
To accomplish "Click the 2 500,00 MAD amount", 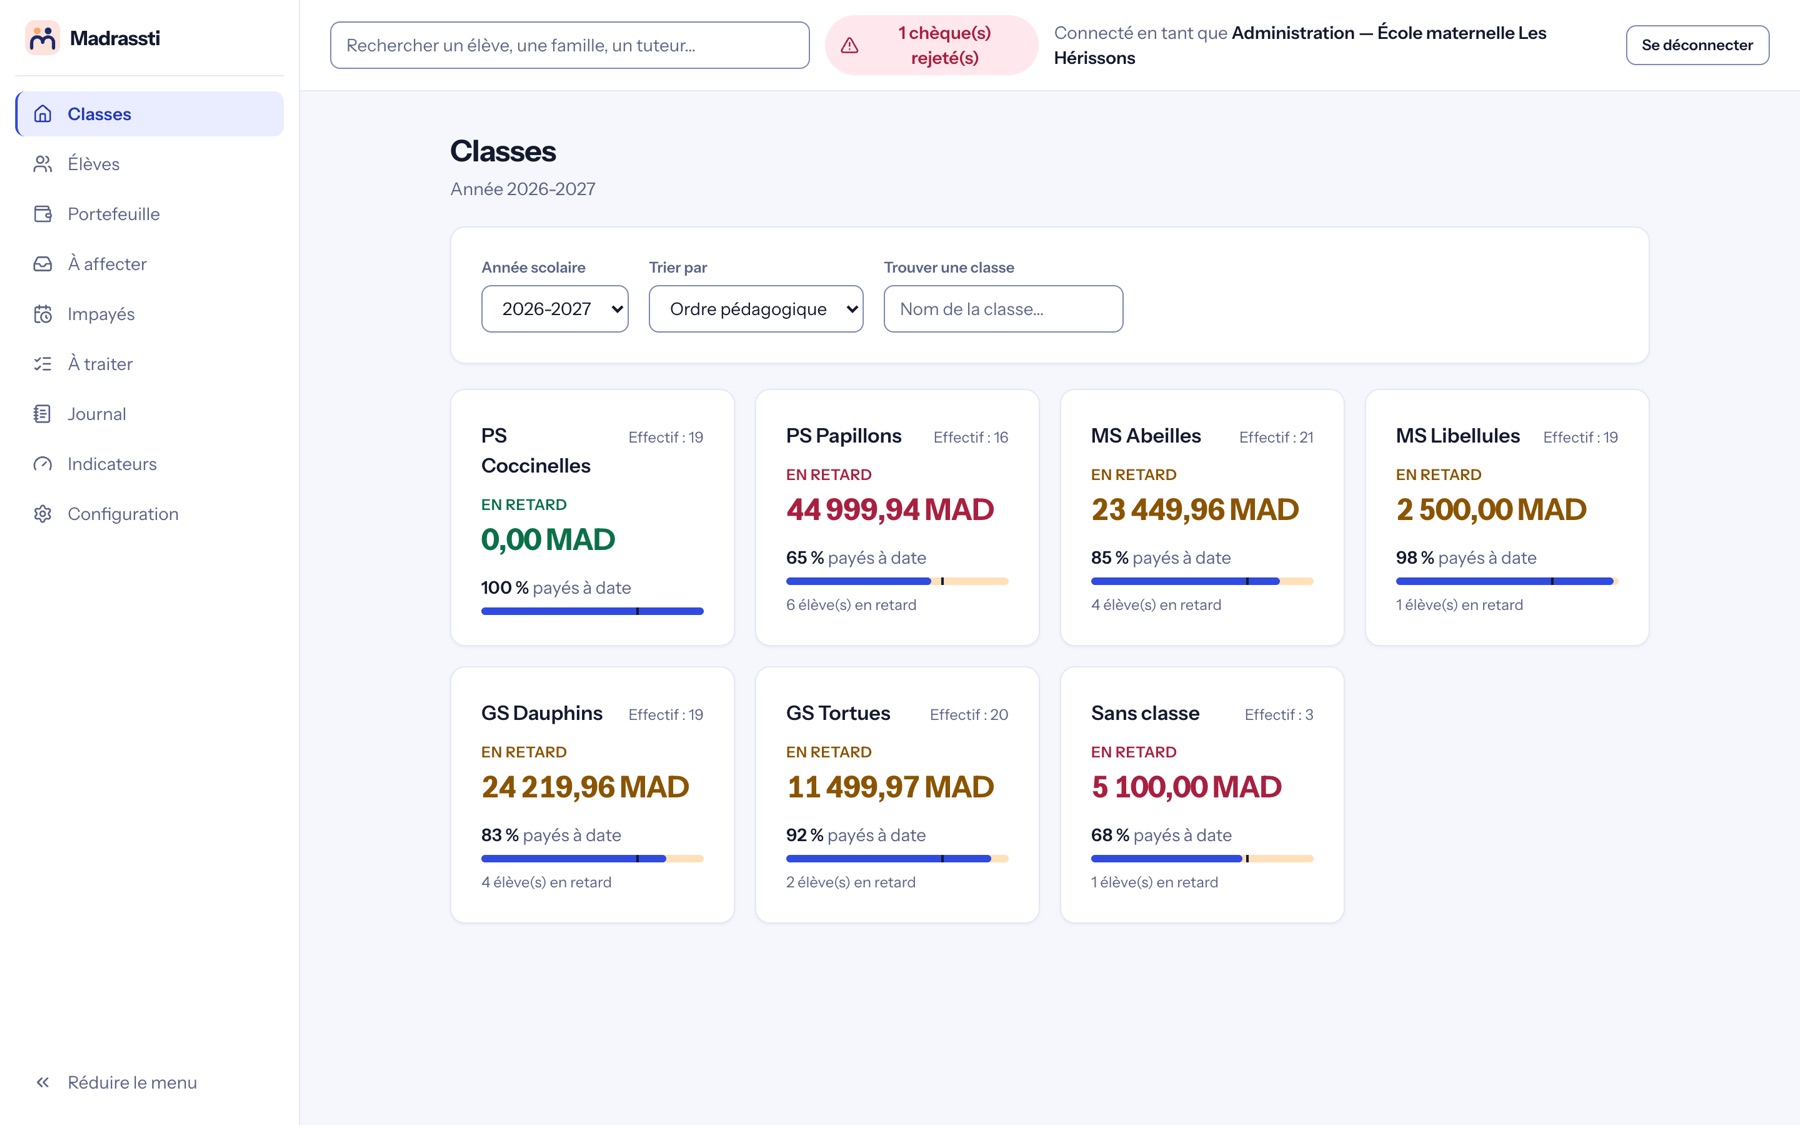I will [x=1491, y=510].
